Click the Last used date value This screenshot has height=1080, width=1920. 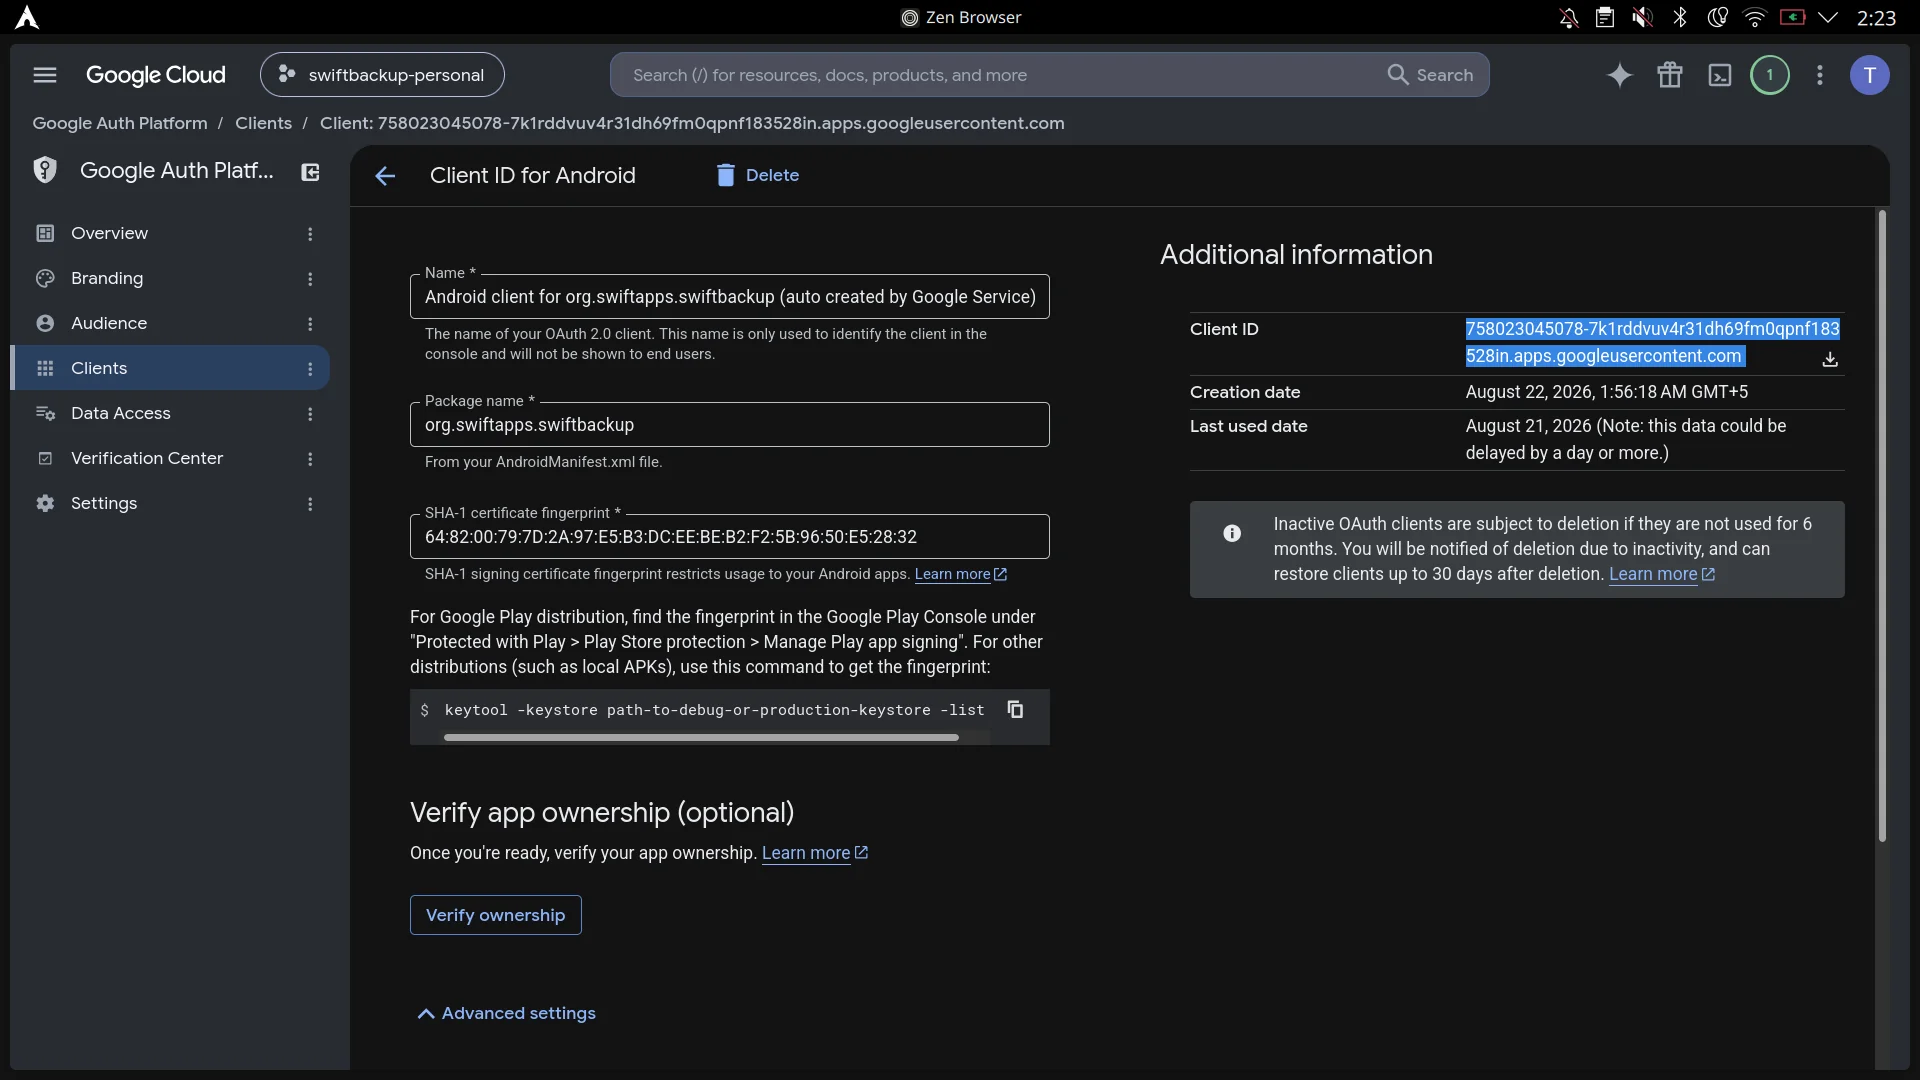click(x=1626, y=439)
